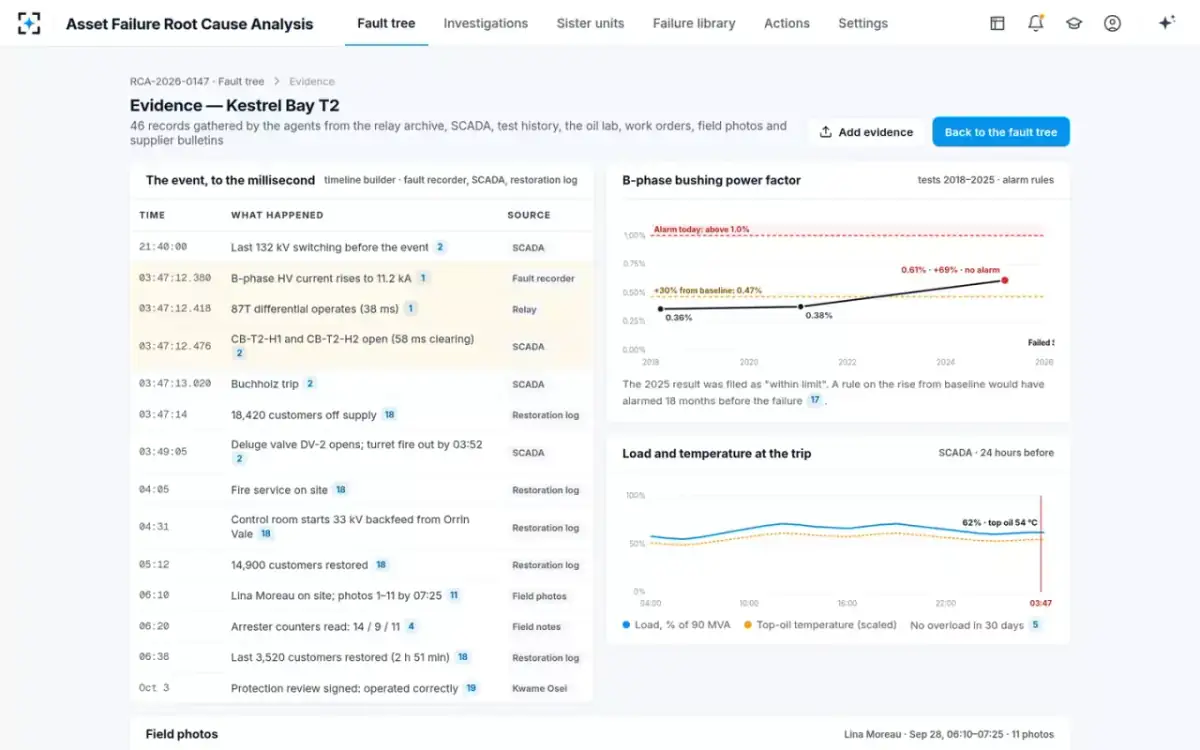Click the Field notes source cell
Screen dimensions: 1200x750
pos(536,627)
